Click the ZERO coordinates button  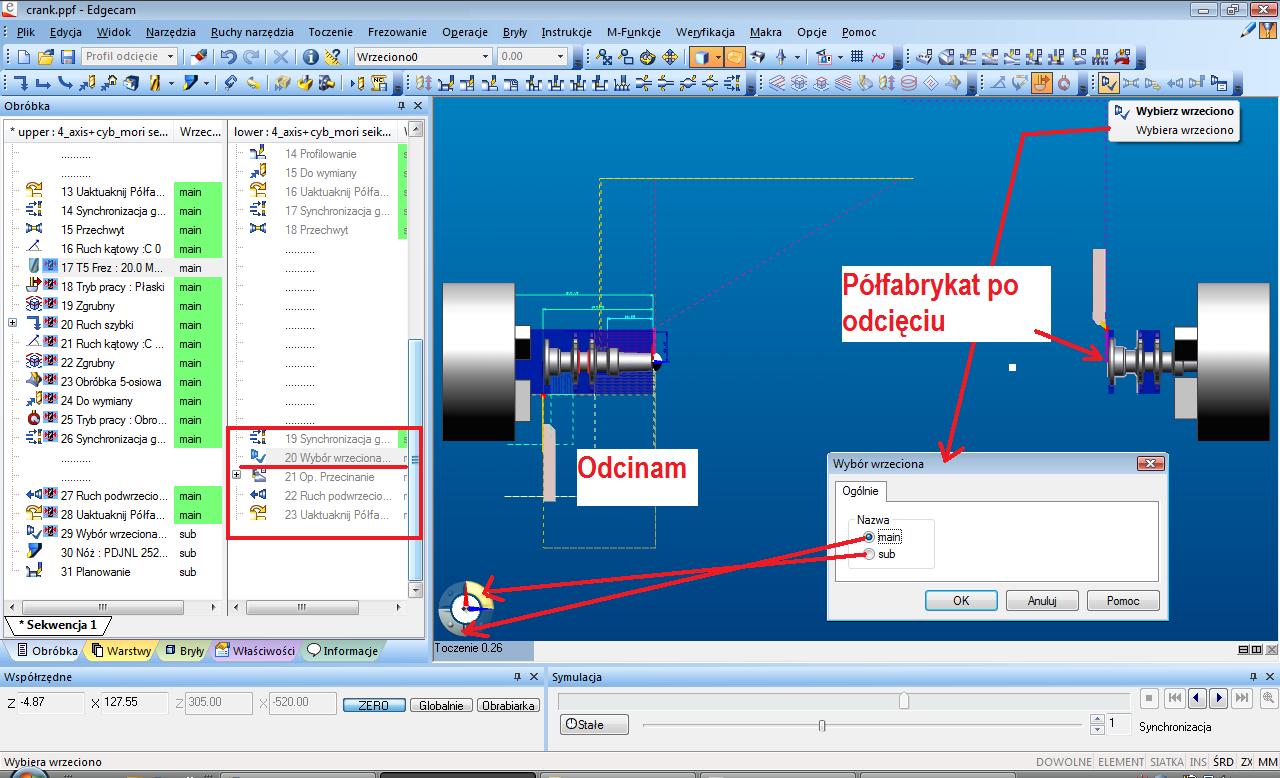coord(373,705)
